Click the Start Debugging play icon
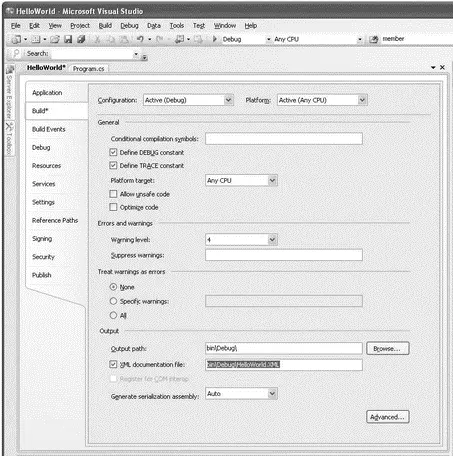Screen dimensions: 453x456 tap(215, 39)
